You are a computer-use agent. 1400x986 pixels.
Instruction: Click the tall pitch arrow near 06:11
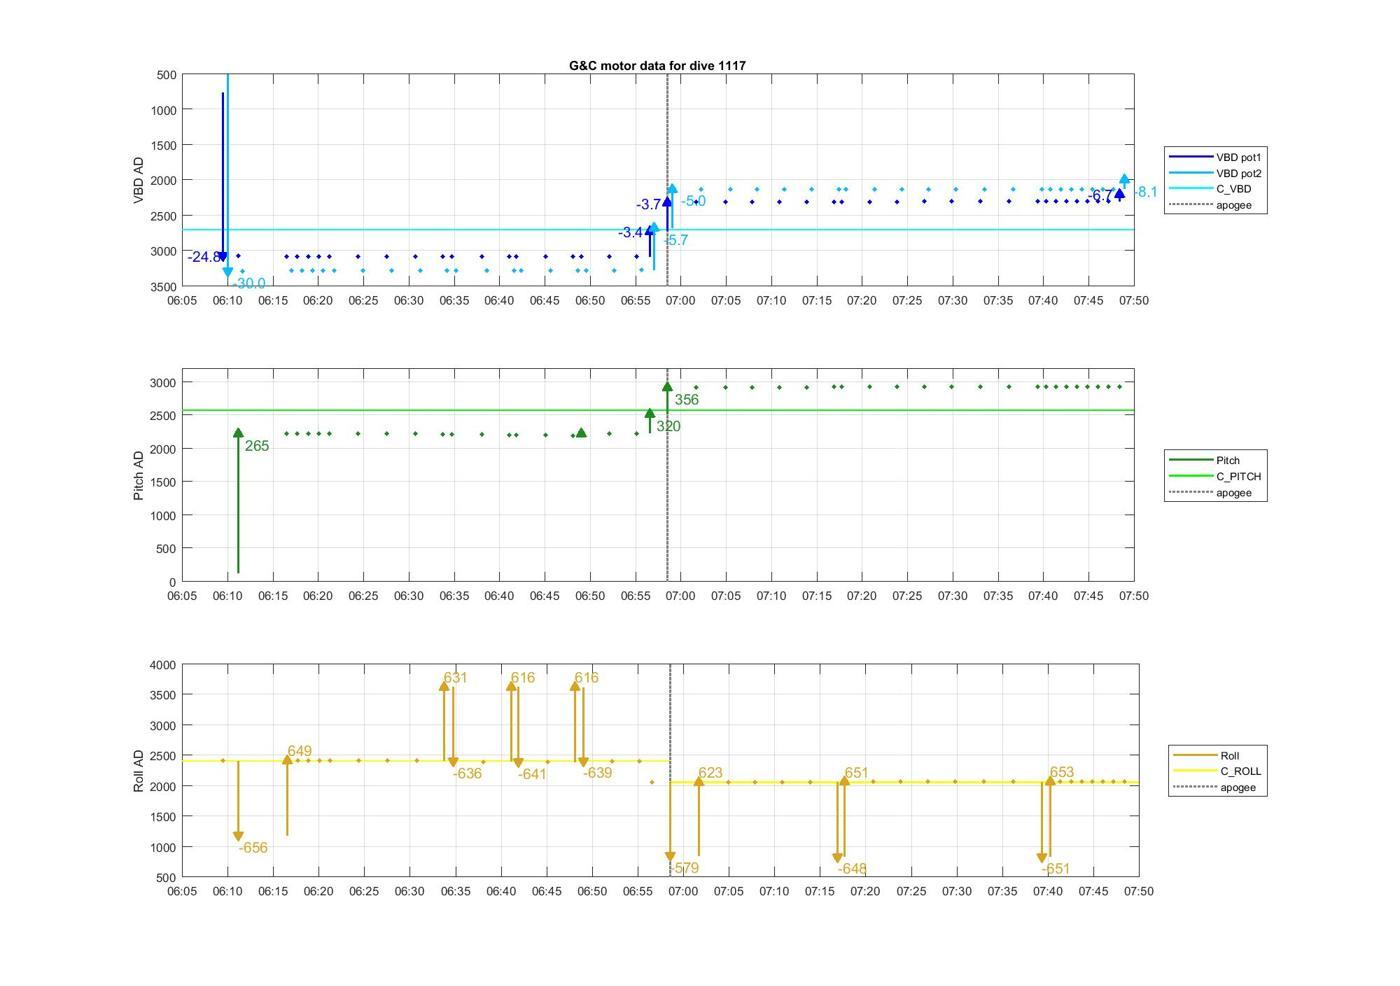[238, 500]
